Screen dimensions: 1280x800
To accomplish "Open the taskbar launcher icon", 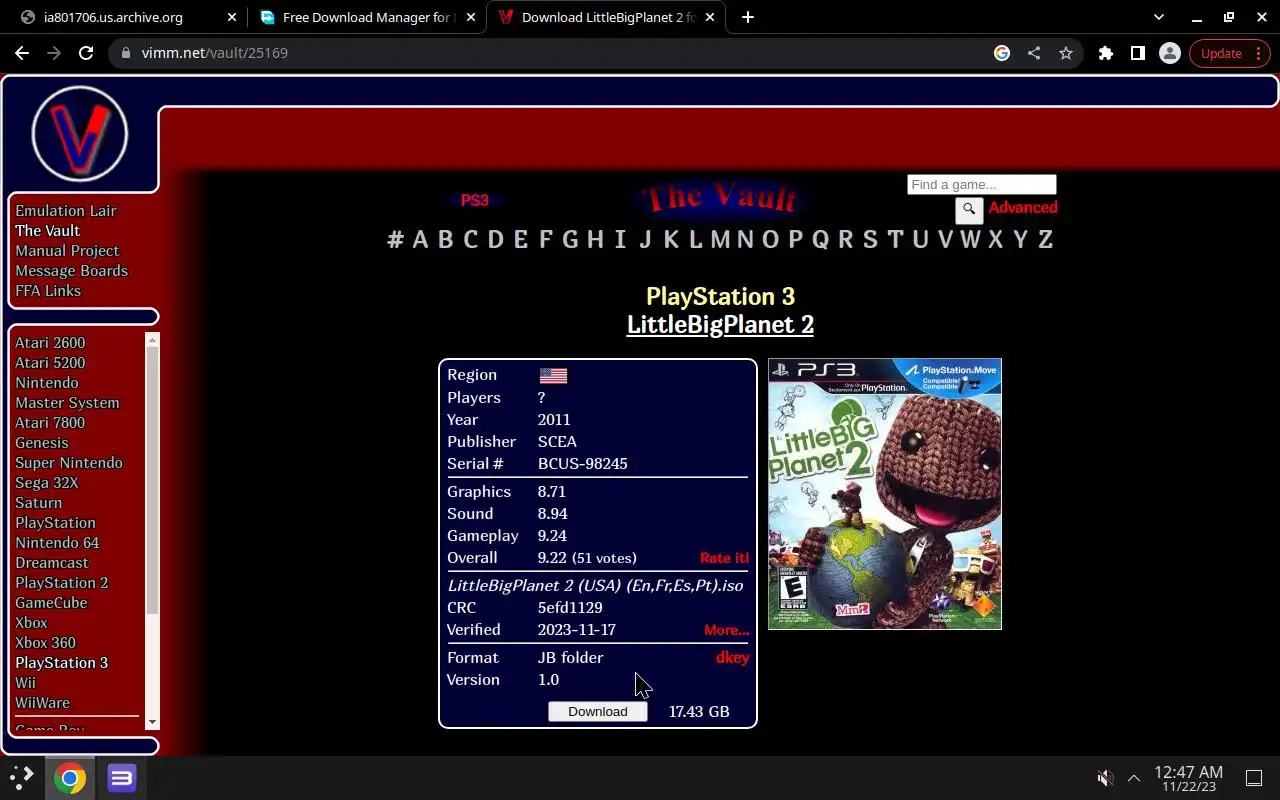I will (x=22, y=778).
